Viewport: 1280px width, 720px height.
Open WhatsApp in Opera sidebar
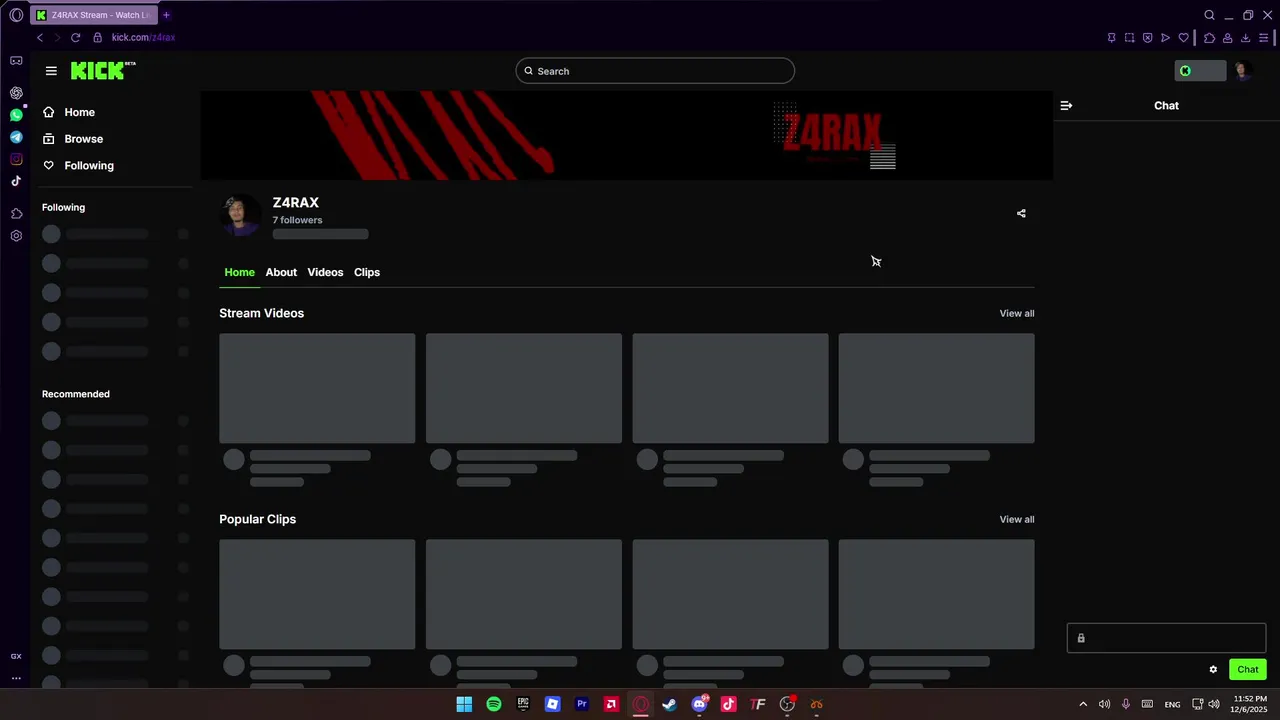[16, 115]
